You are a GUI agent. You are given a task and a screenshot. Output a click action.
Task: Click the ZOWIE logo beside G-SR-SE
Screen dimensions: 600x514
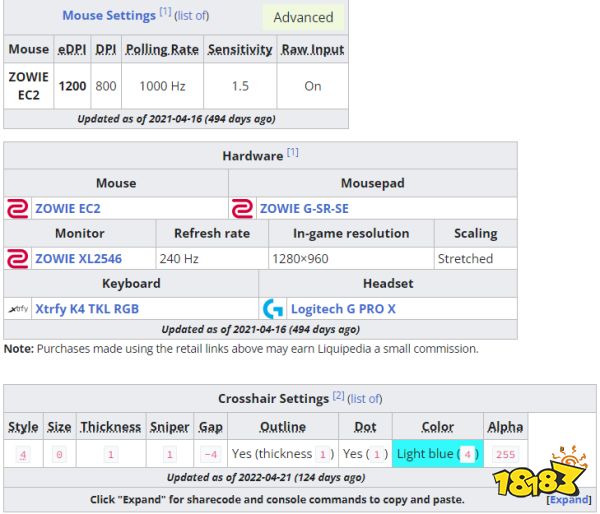(242, 209)
